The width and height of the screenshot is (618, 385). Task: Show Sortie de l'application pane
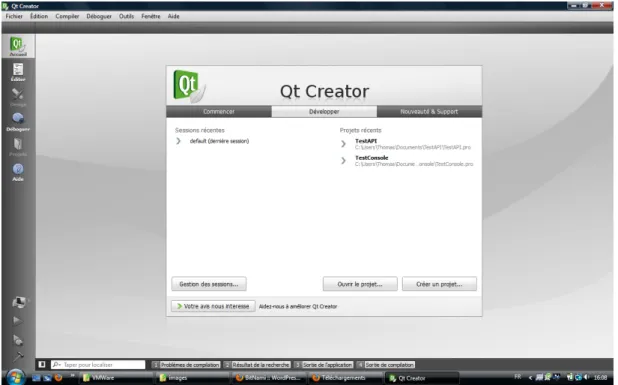pos(324,365)
